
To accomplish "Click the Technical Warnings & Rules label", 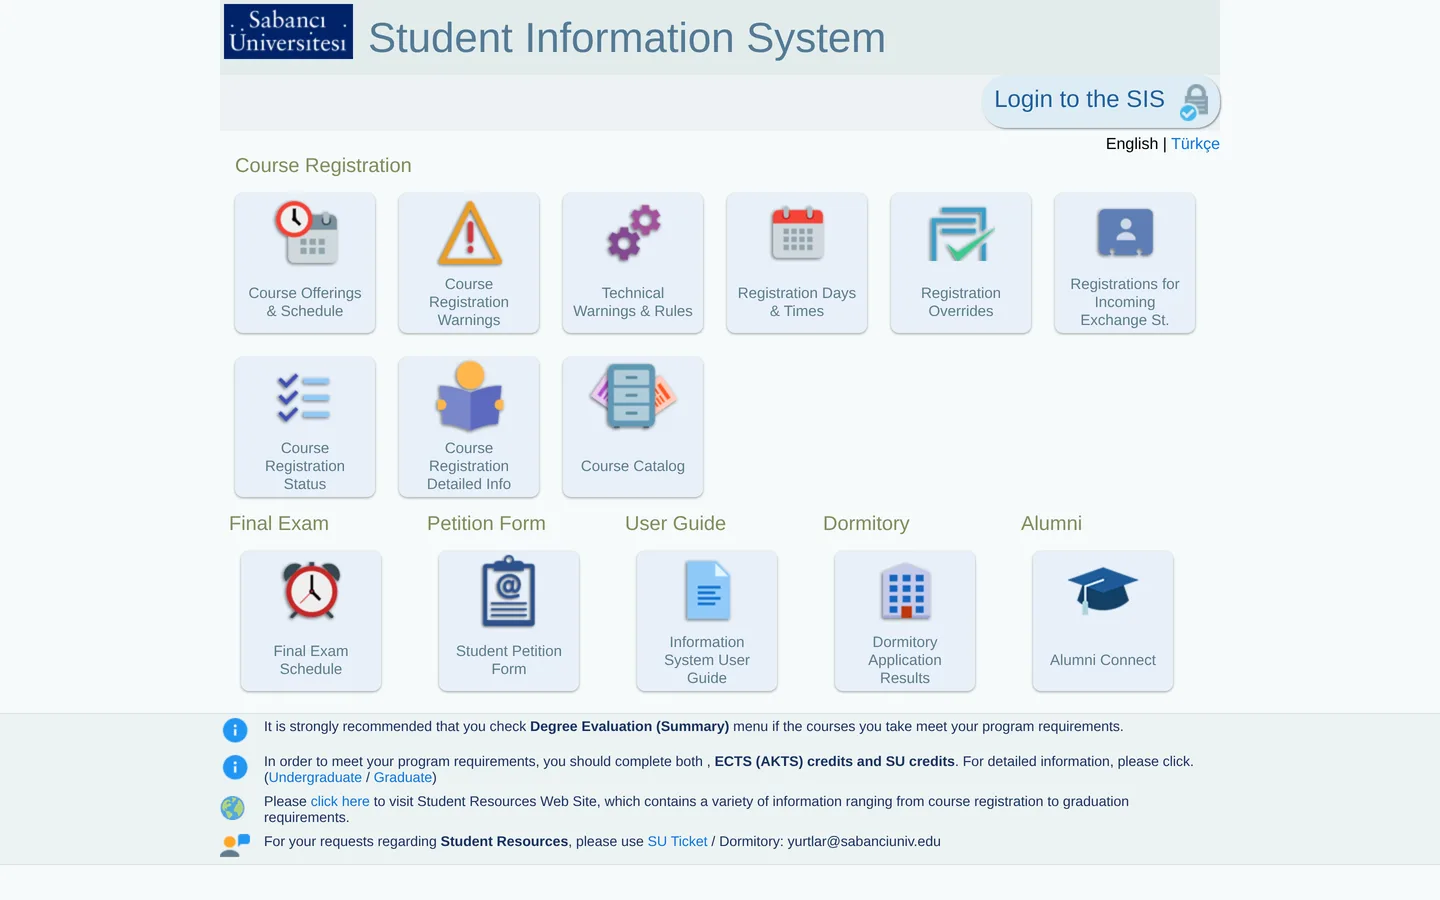I will pyautogui.click(x=633, y=302).
